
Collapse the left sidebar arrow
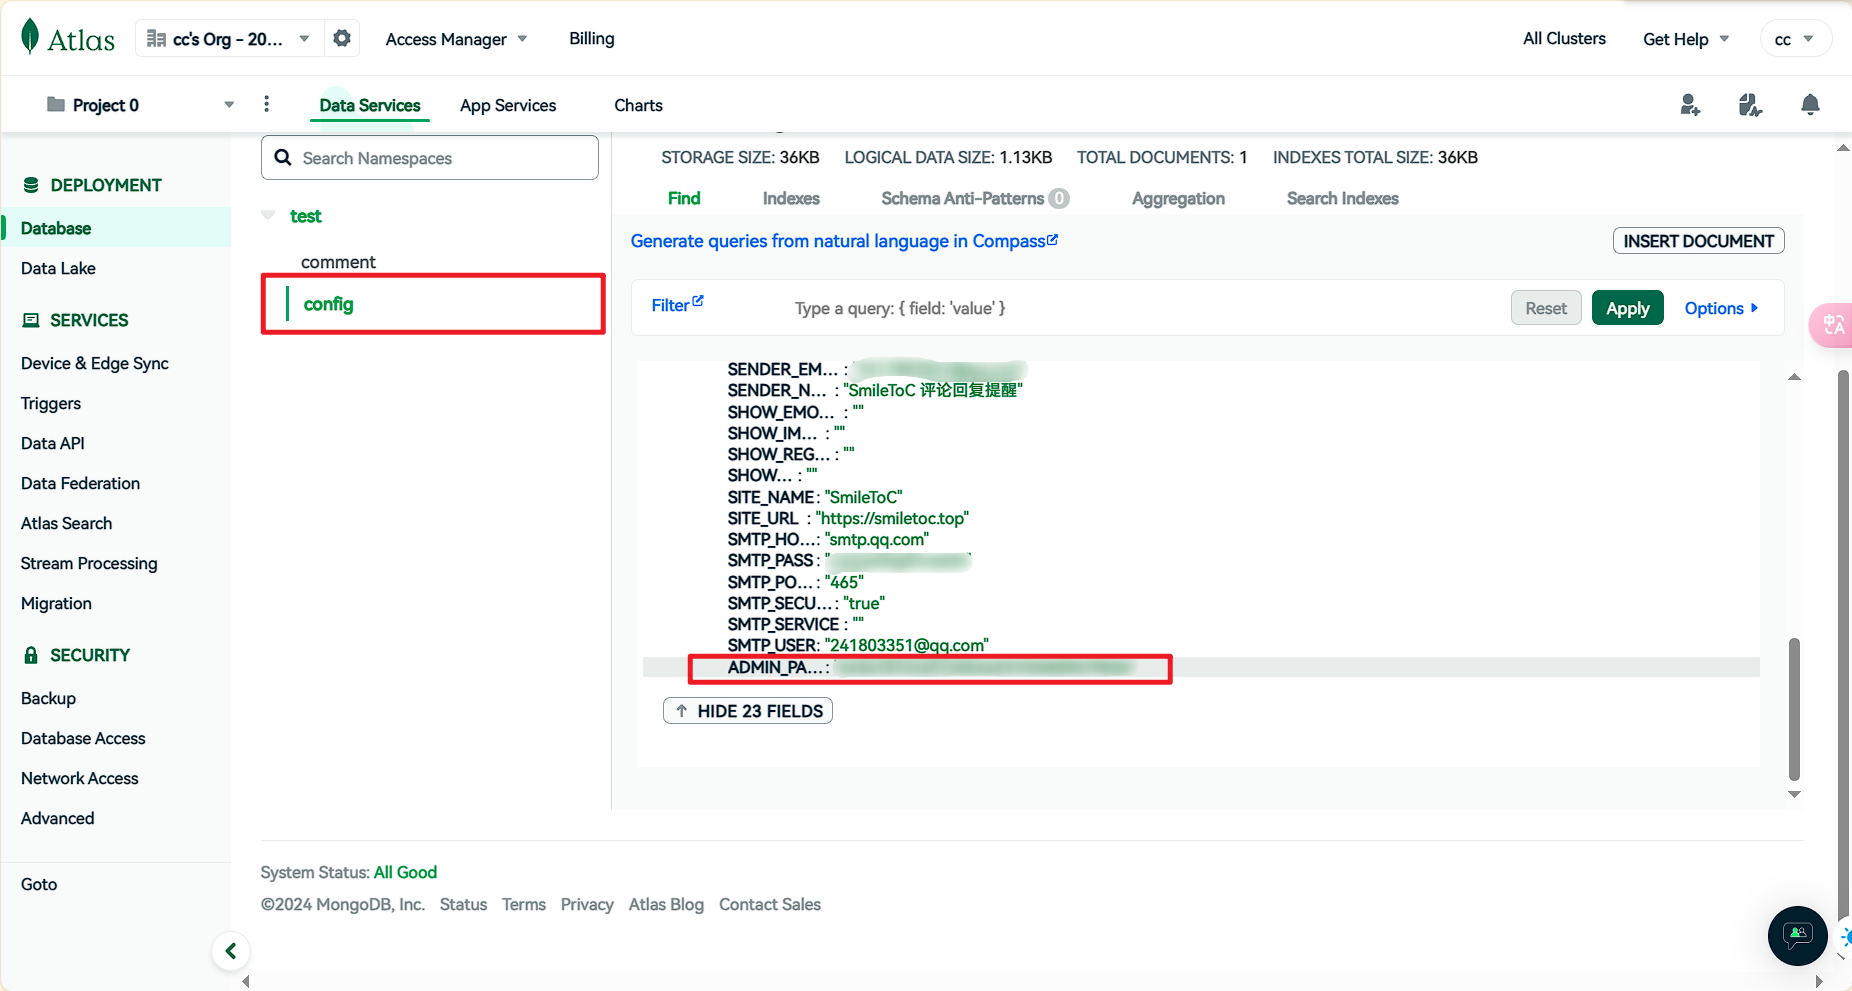coord(231,951)
